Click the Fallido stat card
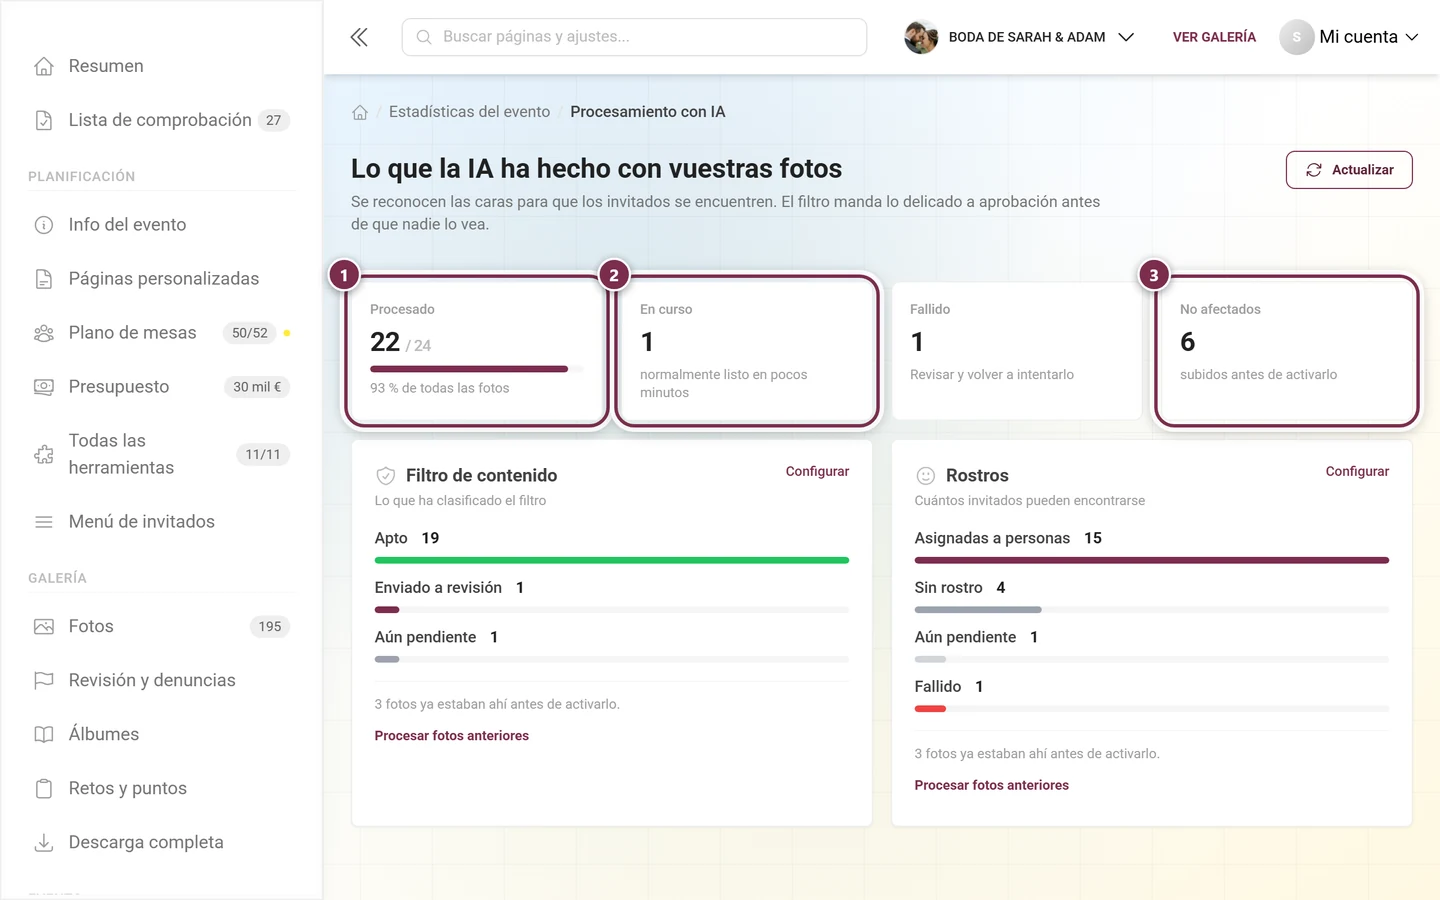 point(1017,351)
